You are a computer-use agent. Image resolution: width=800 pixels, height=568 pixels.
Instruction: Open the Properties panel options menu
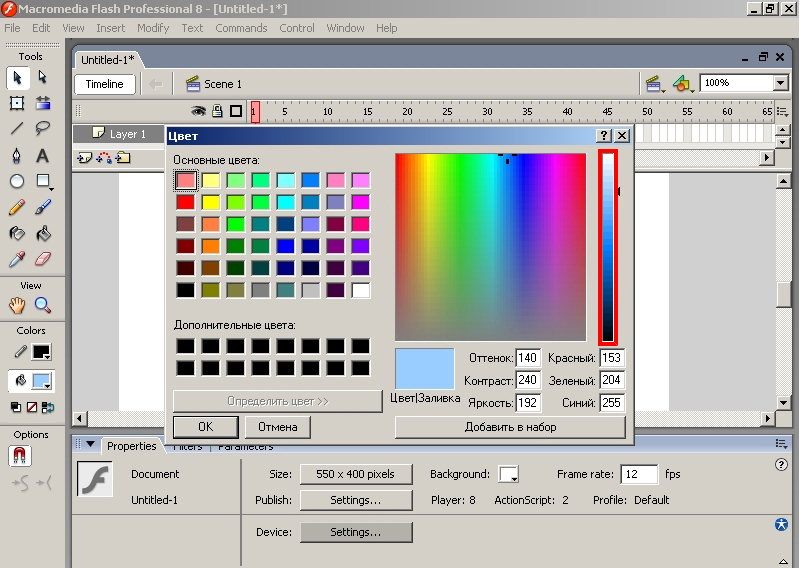pos(781,444)
